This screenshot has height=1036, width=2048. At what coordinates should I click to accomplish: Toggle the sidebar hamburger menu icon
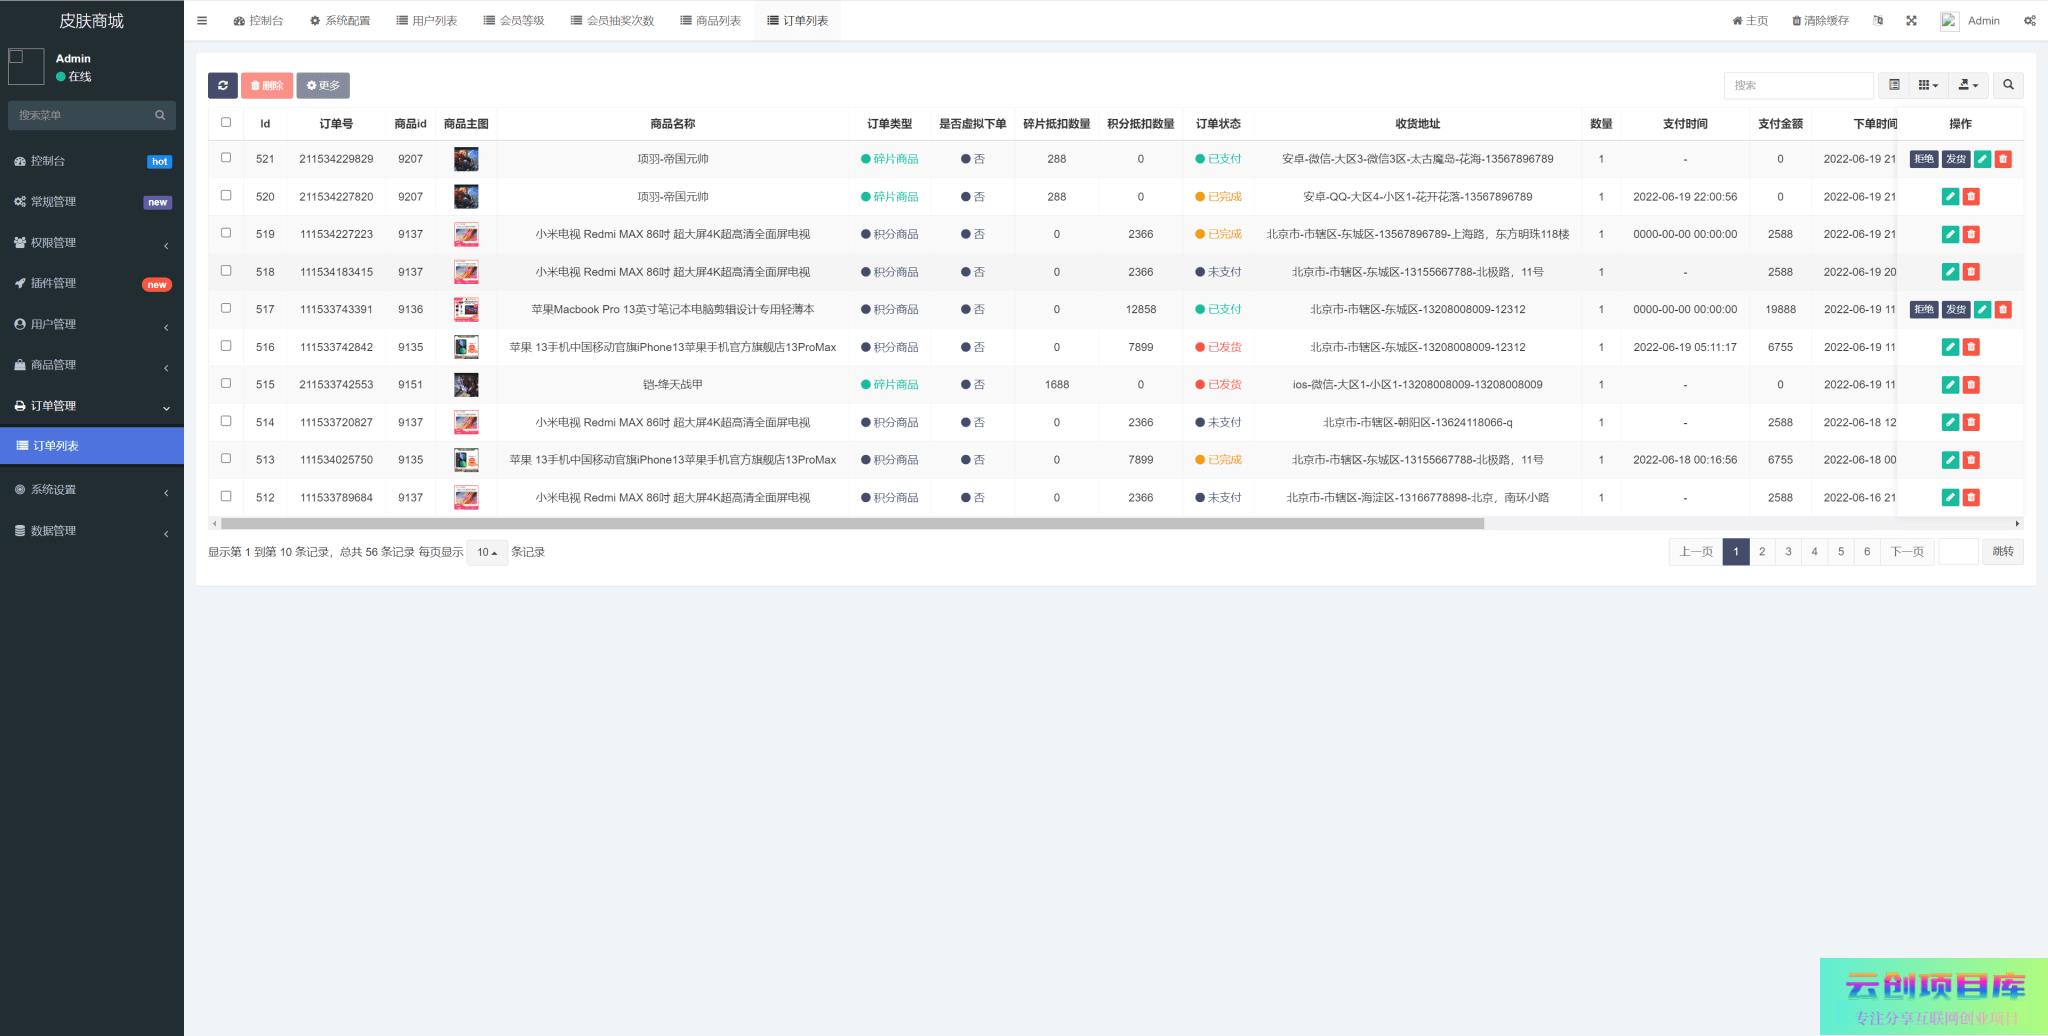pos(202,21)
